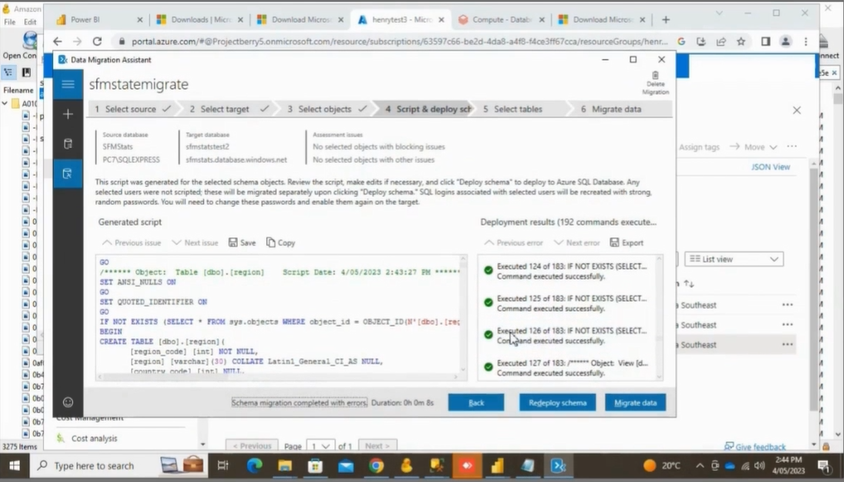Select Executed 124 of 183 result
Screen dimensions: 844x482
[566, 271]
